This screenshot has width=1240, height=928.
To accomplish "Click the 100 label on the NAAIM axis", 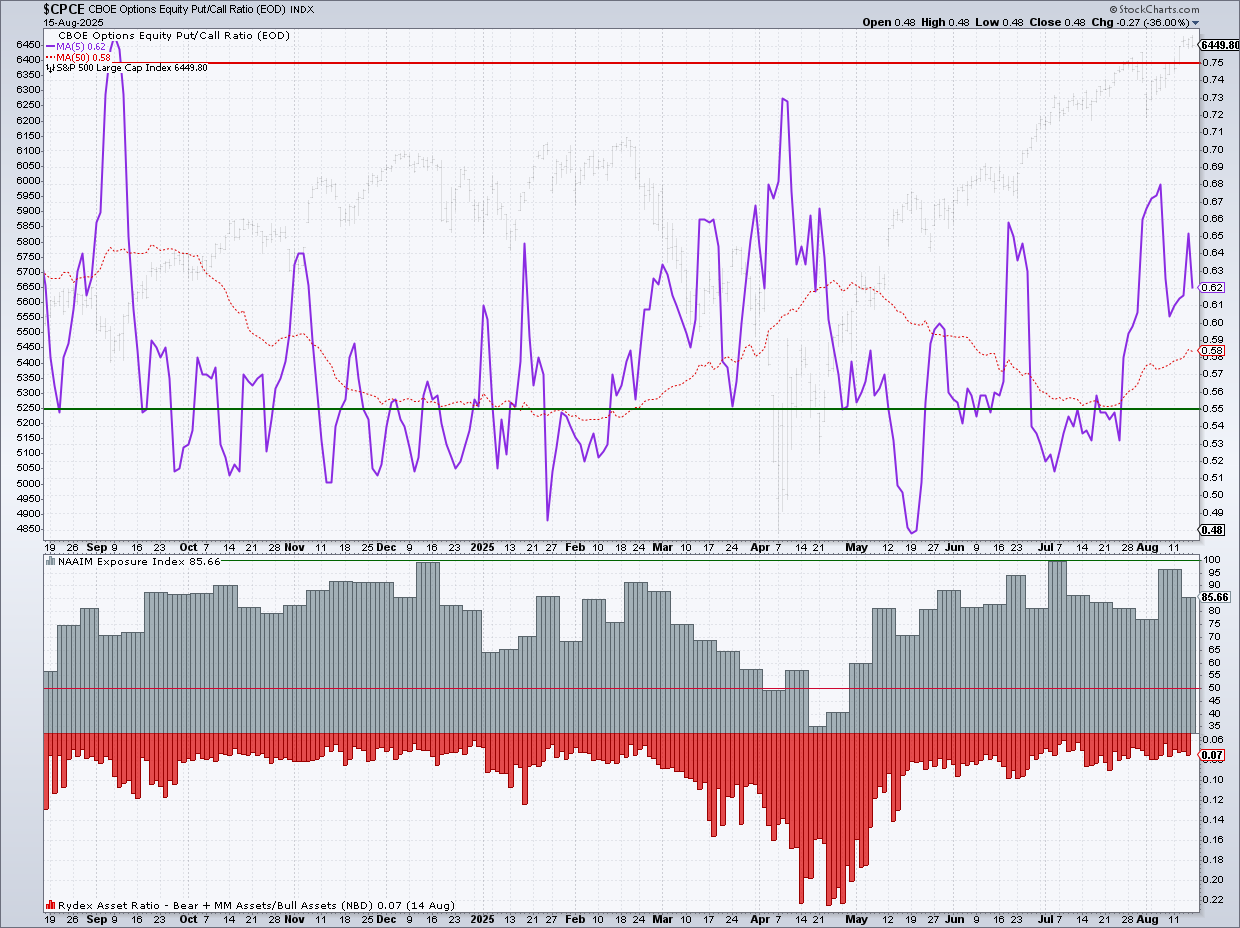I will [1211, 560].
